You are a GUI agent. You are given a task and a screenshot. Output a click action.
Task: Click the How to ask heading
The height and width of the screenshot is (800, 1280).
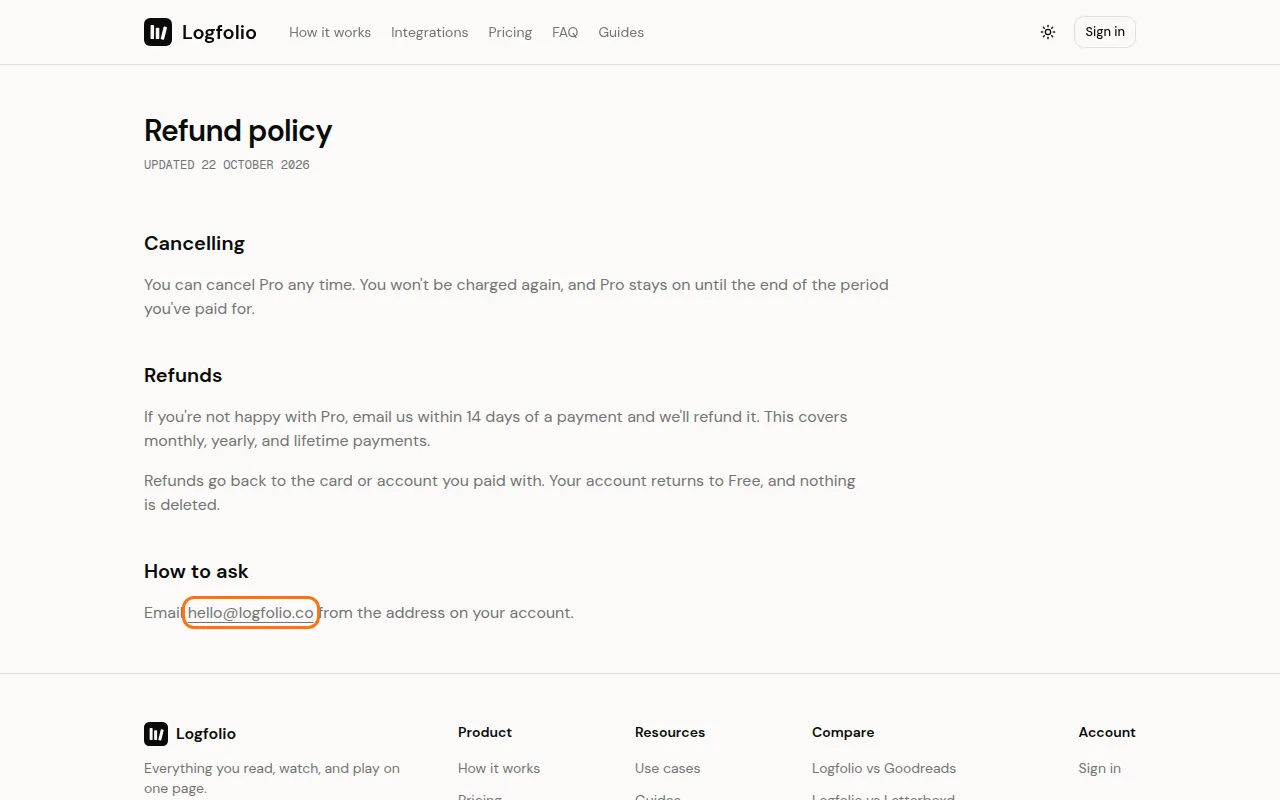tap(196, 571)
